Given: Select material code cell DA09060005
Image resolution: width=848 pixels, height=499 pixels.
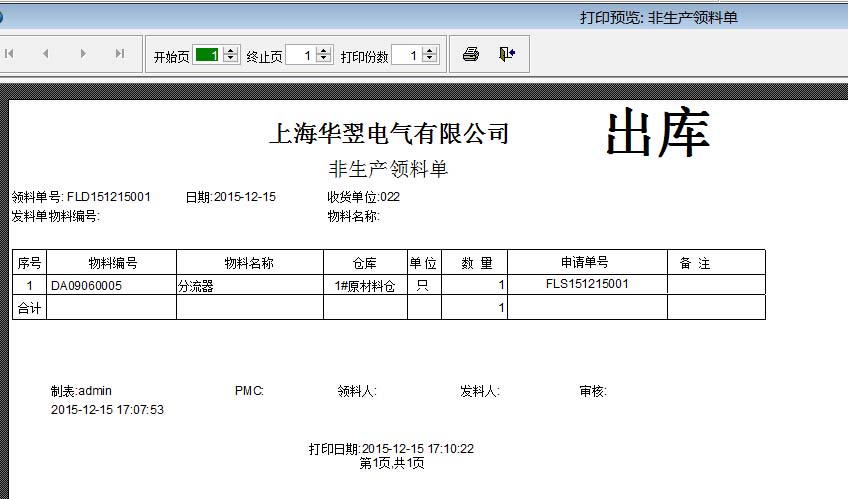Looking at the screenshot, I should (87, 285).
